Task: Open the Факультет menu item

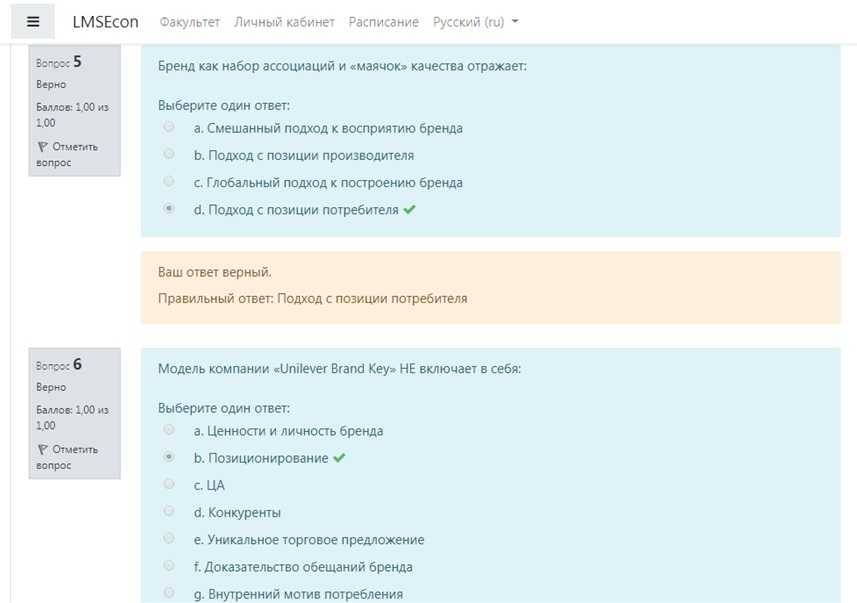Action: [x=190, y=22]
